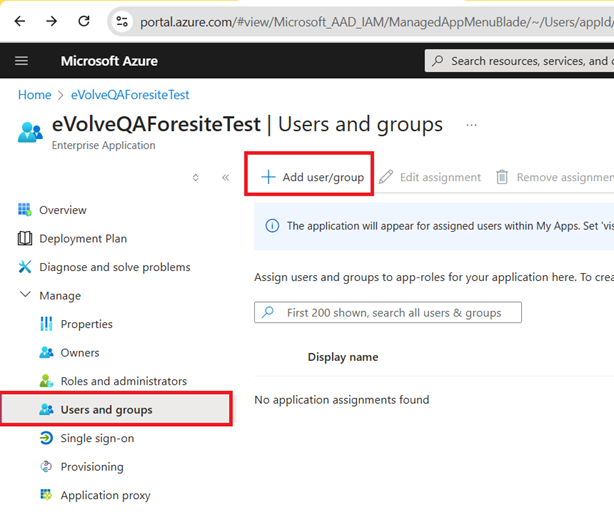Collapse the side menu with double chevron

(226, 178)
